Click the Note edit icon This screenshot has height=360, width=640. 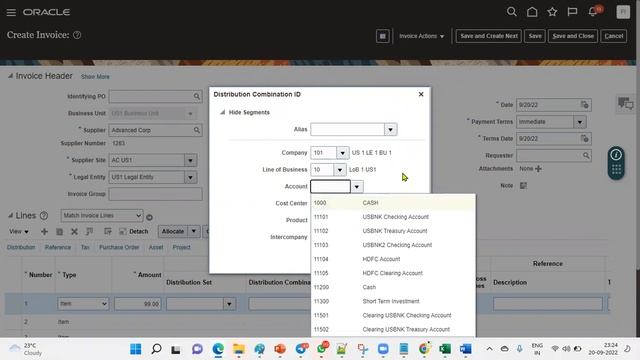523,186
